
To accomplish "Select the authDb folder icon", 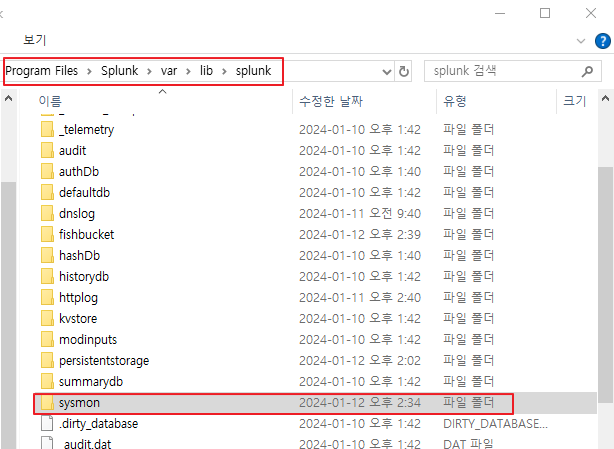I will point(47,171).
